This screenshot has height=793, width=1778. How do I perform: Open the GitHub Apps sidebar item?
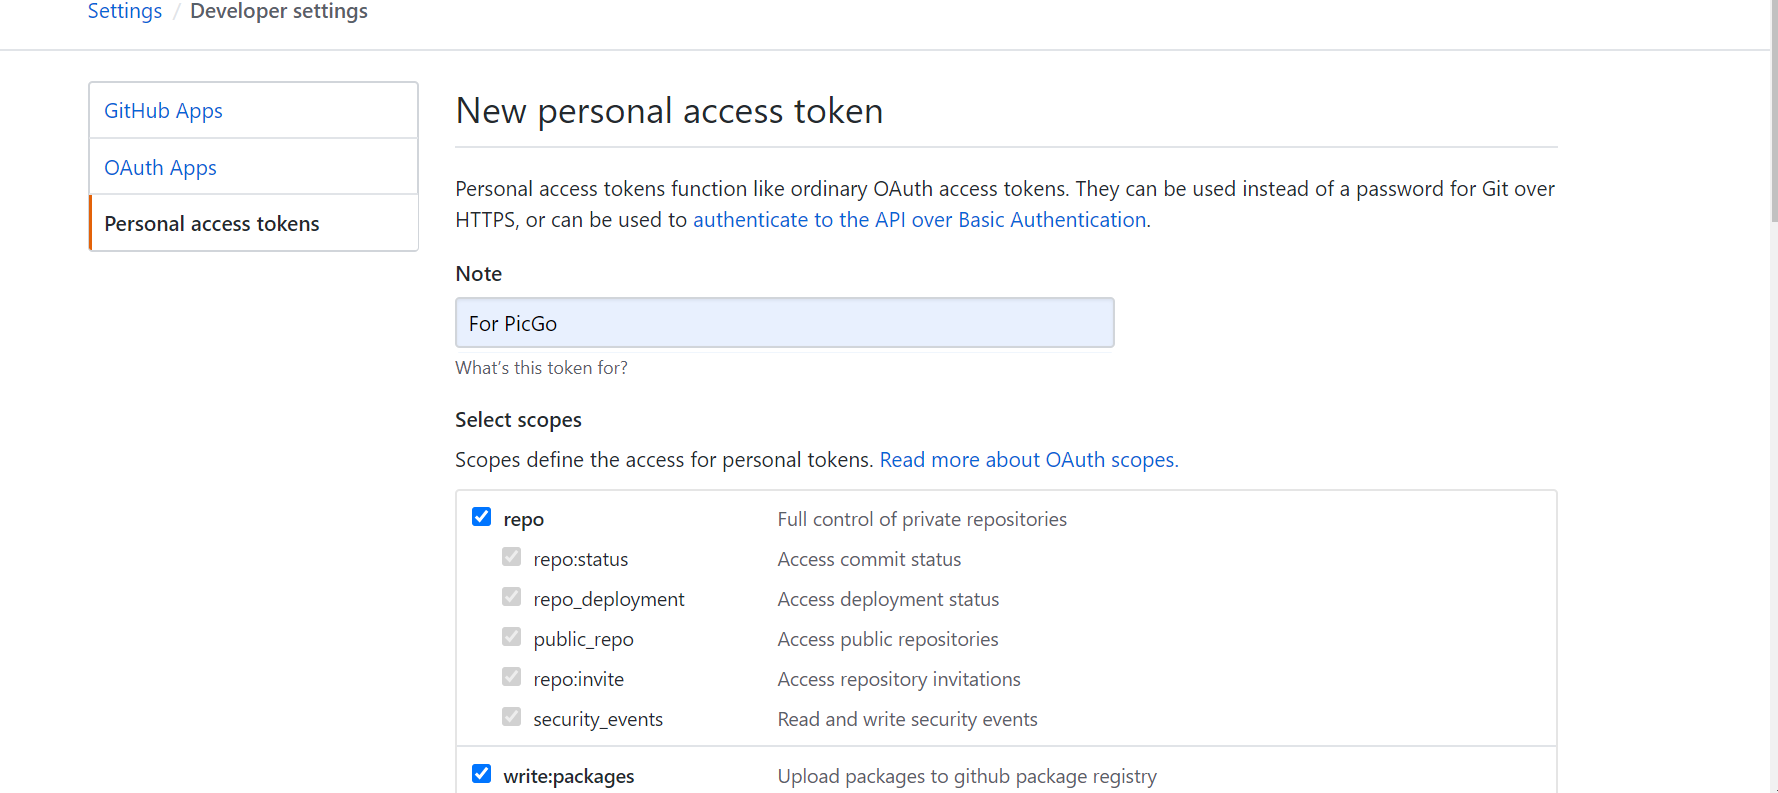(163, 111)
